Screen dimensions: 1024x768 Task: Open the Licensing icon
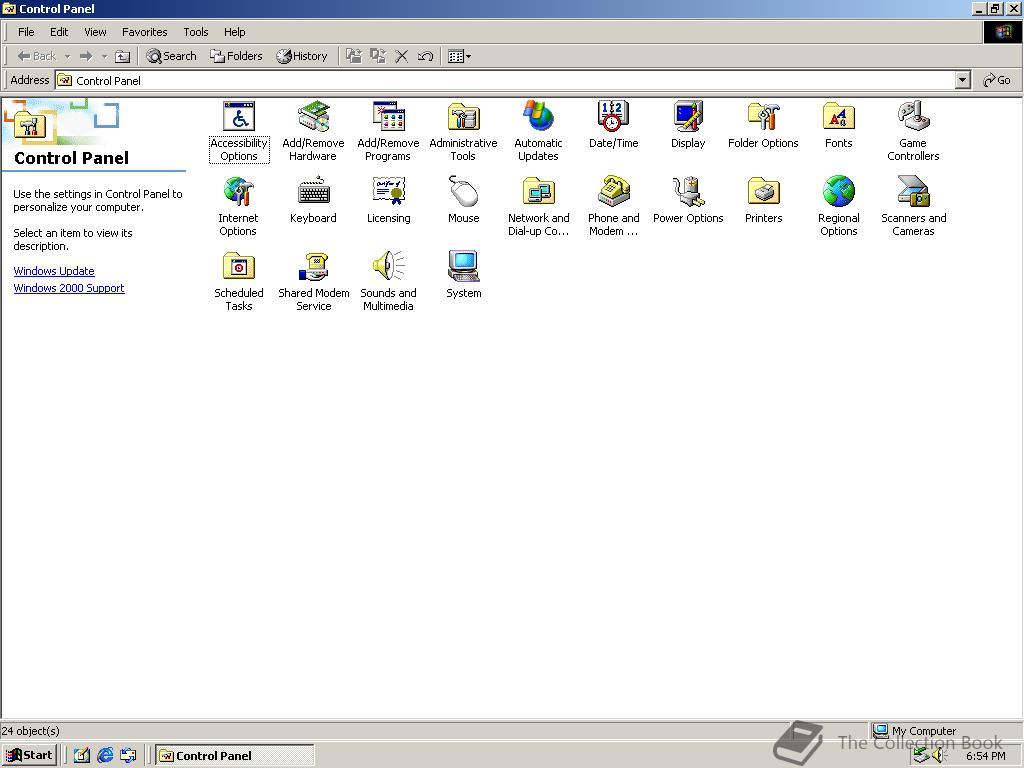(x=389, y=200)
